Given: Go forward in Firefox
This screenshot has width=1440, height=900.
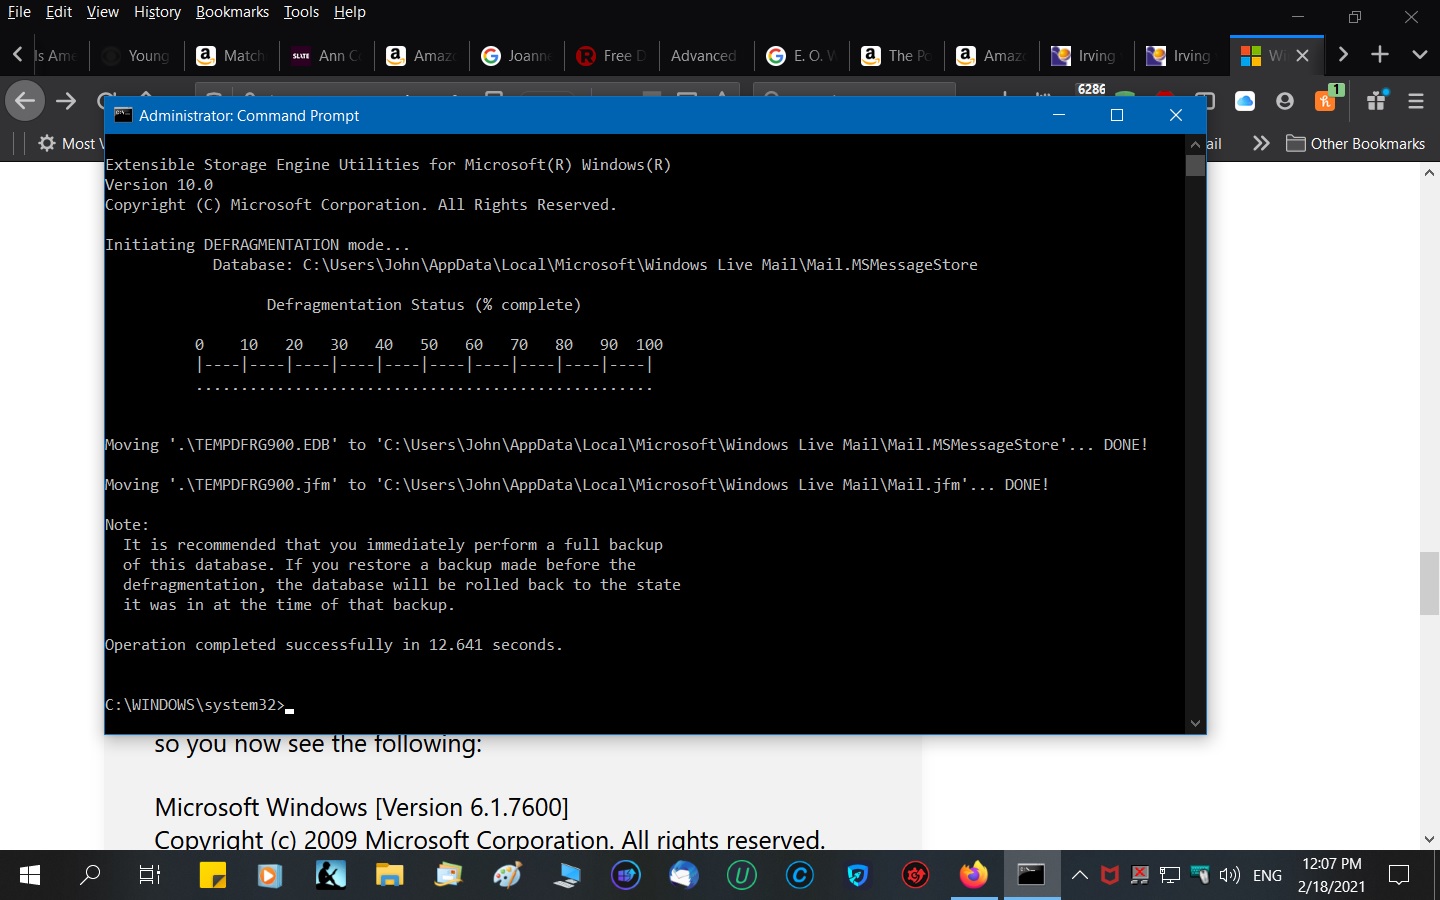Looking at the screenshot, I should coord(66,101).
